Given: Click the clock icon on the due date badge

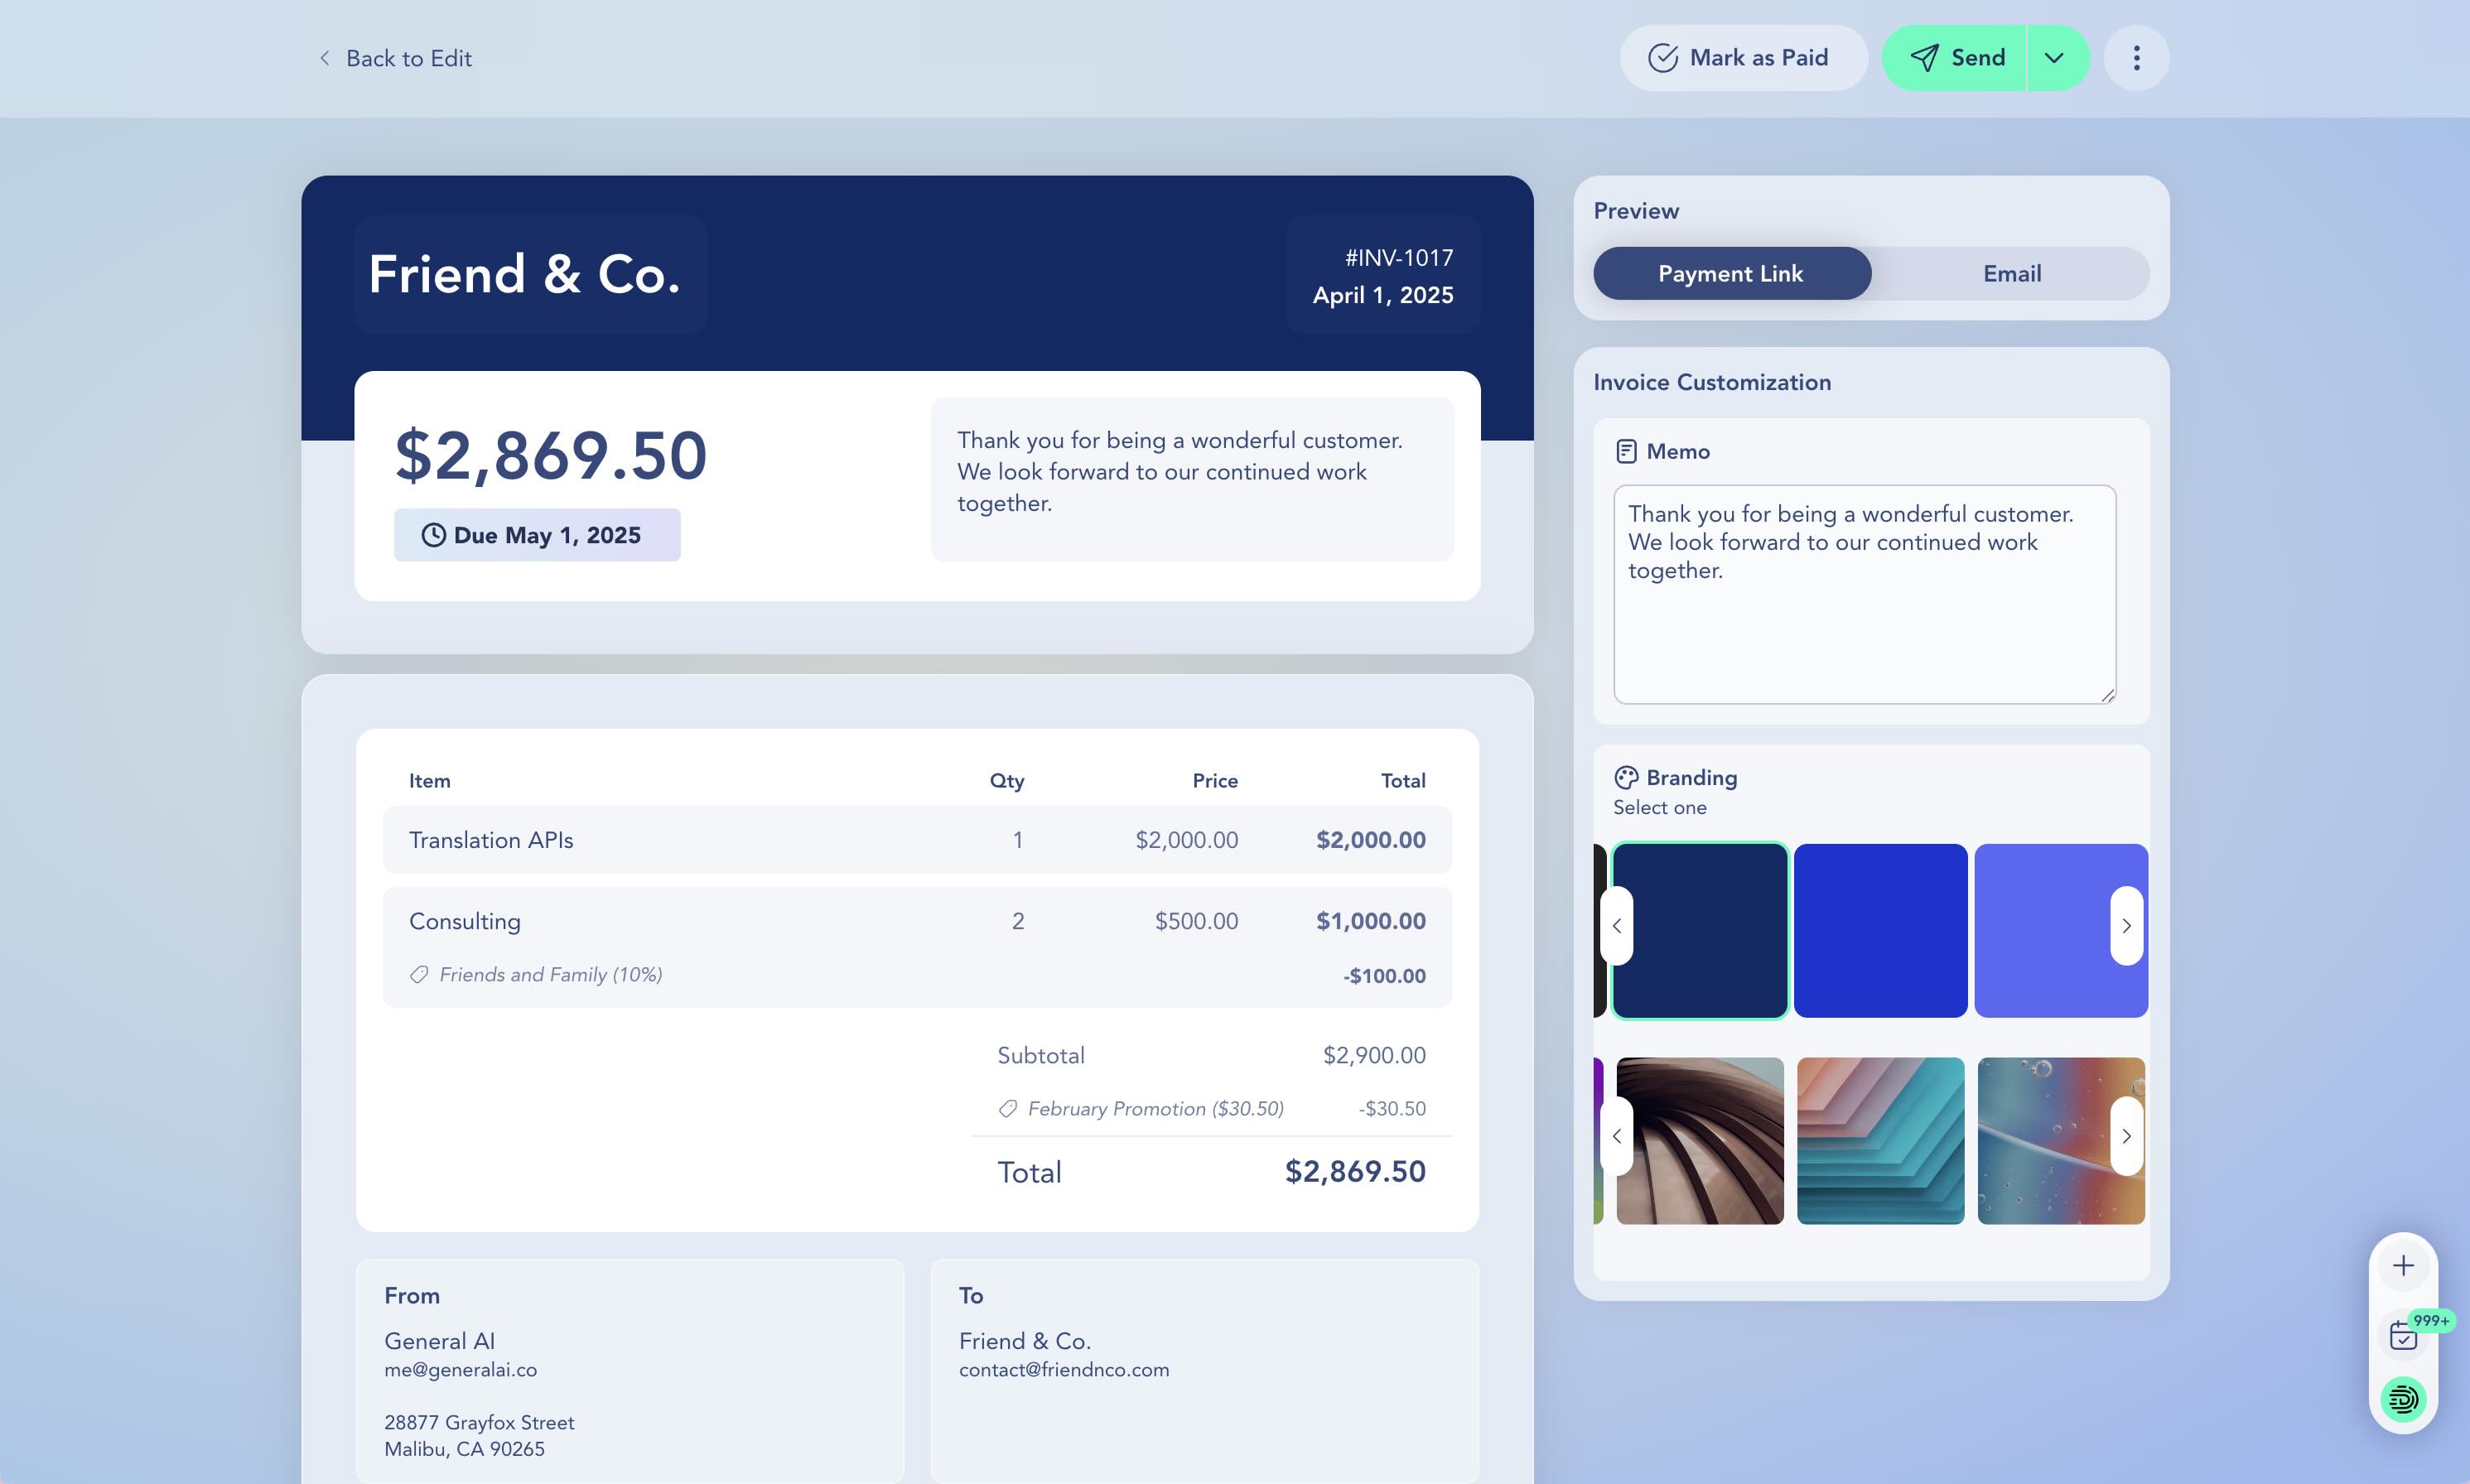Looking at the screenshot, I should click(433, 535).
